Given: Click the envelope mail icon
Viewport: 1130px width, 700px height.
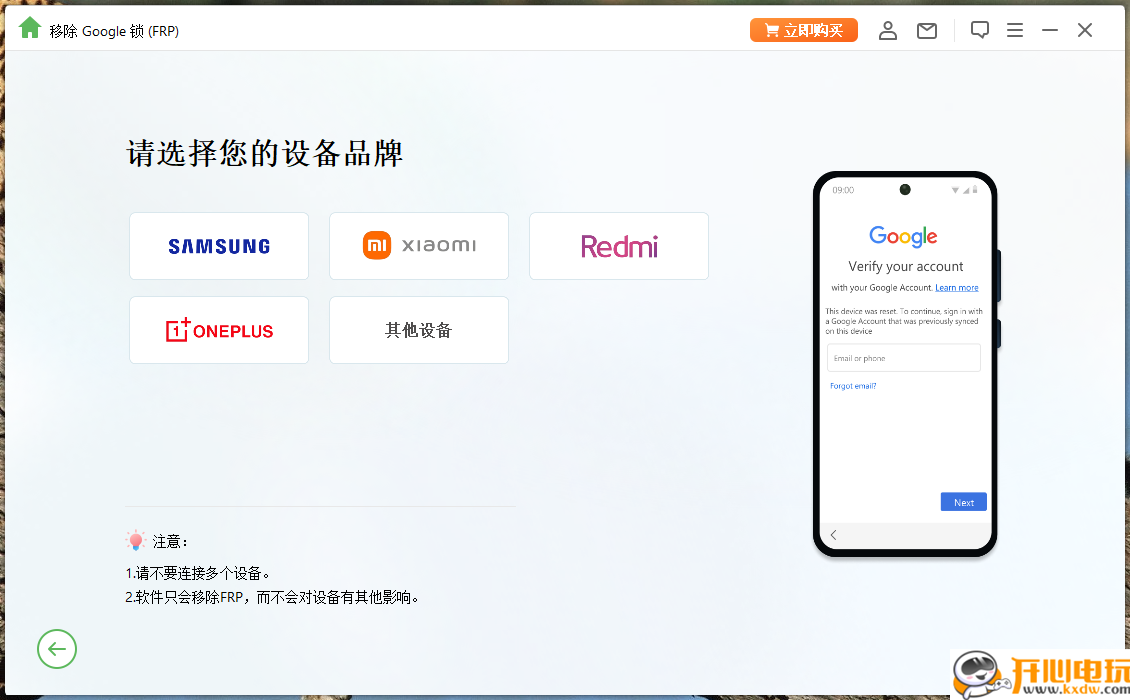Looking at the screenshot, I should point(926,30).
